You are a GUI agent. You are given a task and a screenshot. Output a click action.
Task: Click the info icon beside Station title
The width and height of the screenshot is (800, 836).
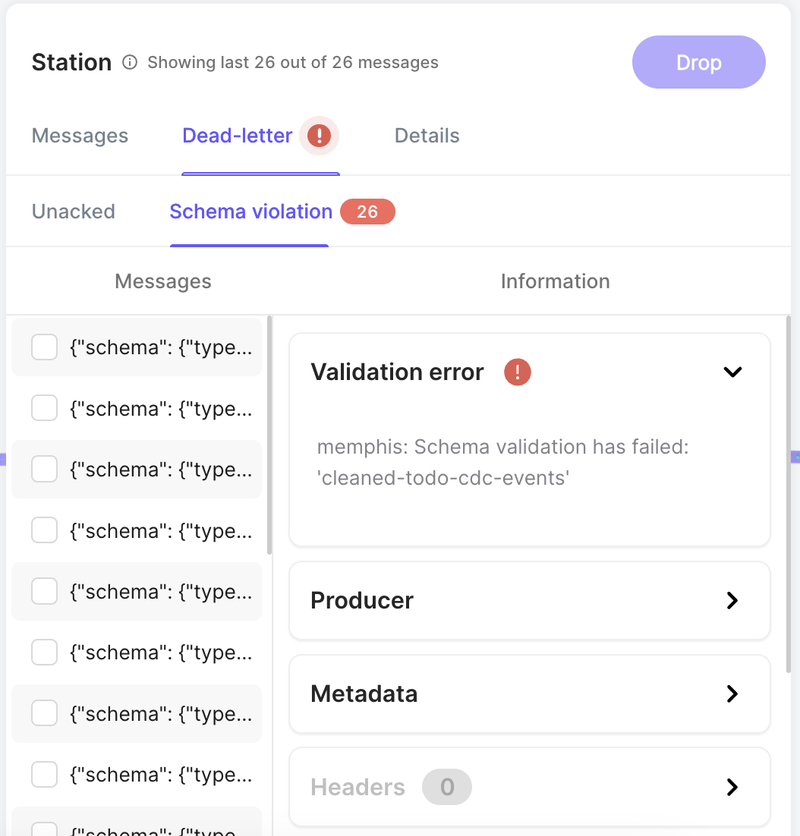click(x=130, y=62)
